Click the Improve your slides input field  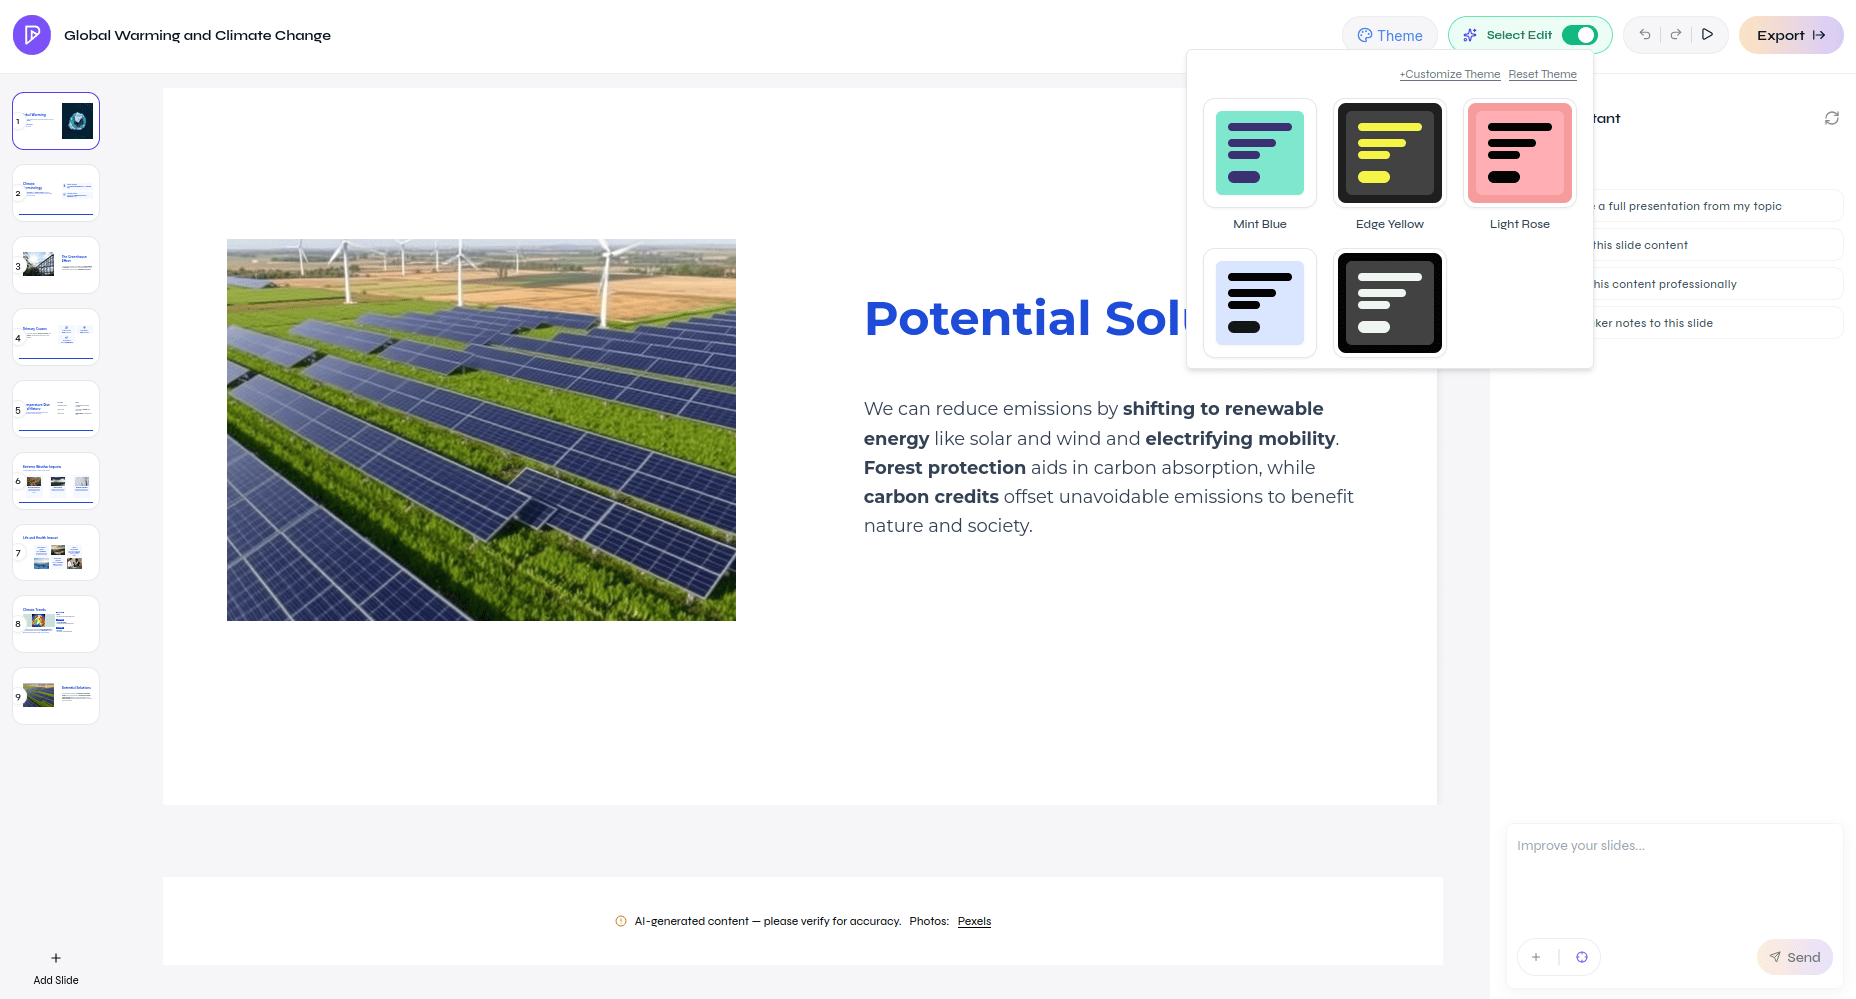[1674, 878]
